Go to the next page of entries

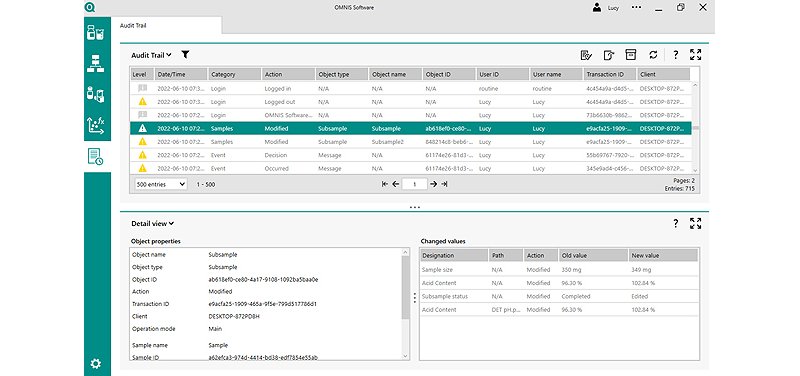coord(433,184)
